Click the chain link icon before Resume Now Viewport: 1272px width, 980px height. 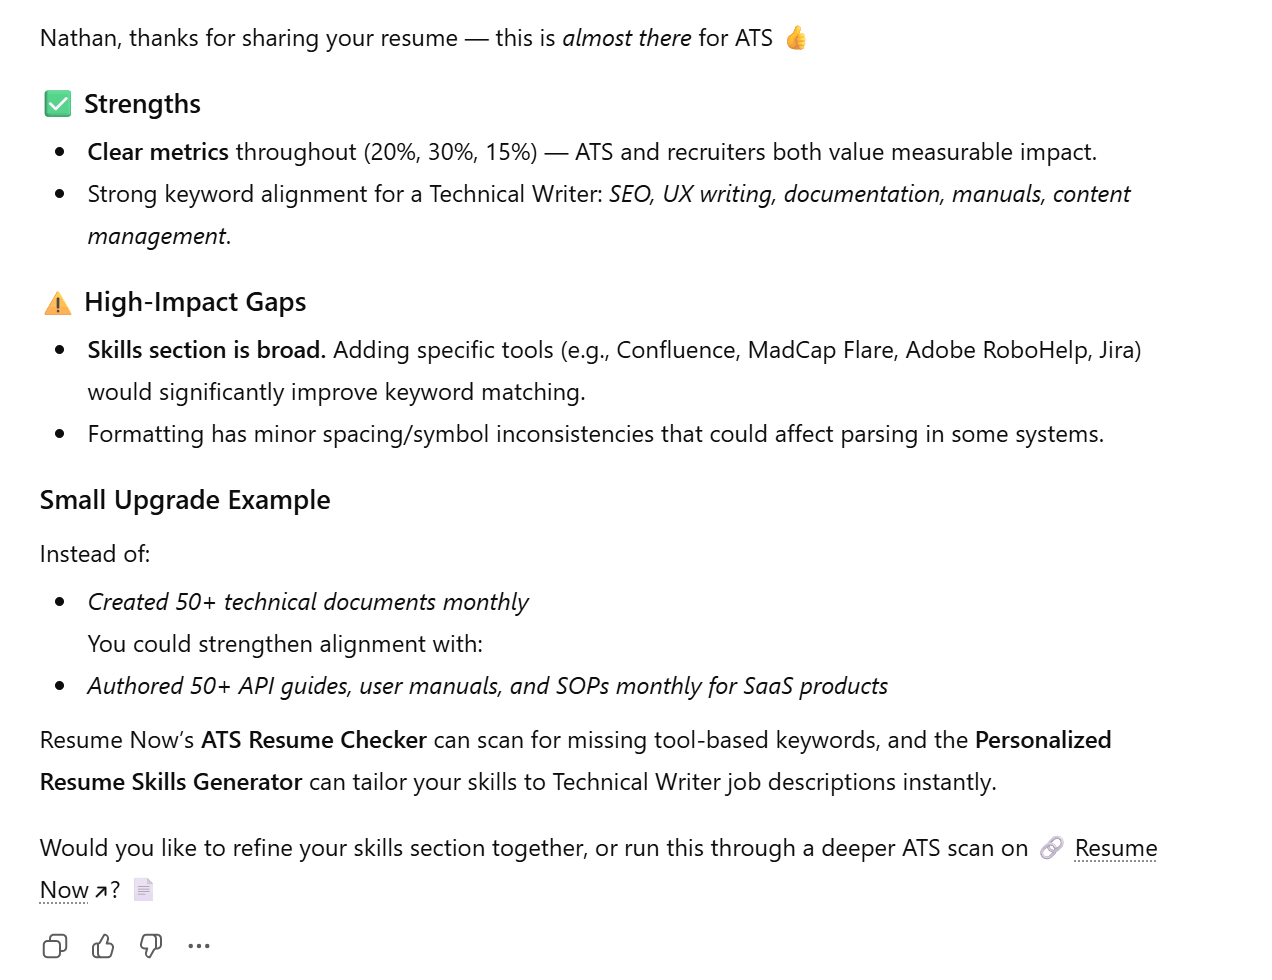point(1050,848)
